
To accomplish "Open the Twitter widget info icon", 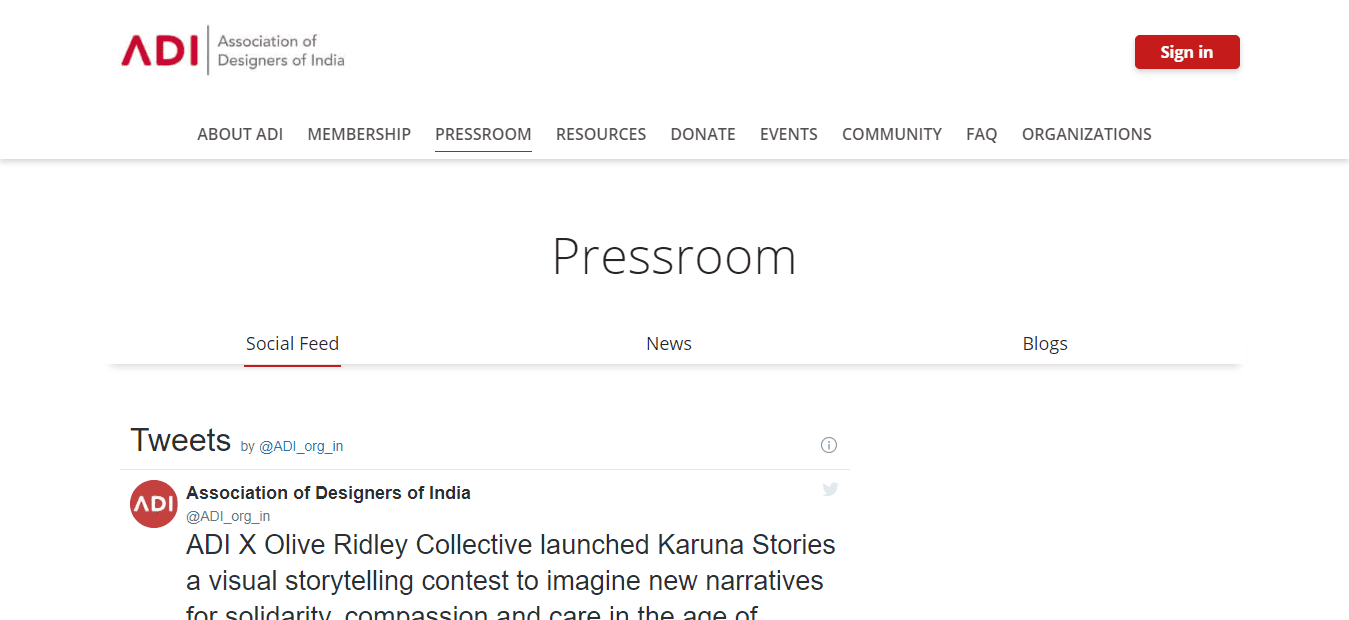I will (x=829, y=445).
